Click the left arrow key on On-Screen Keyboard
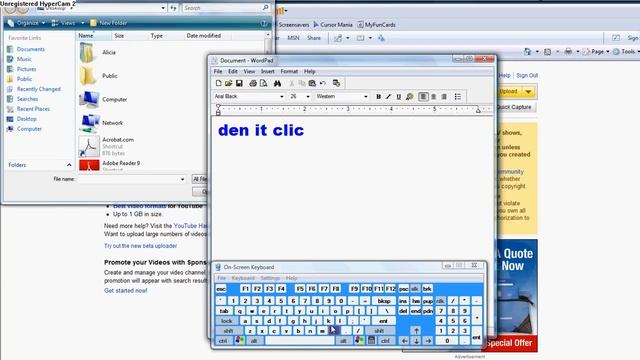 (x=404, y=340)
